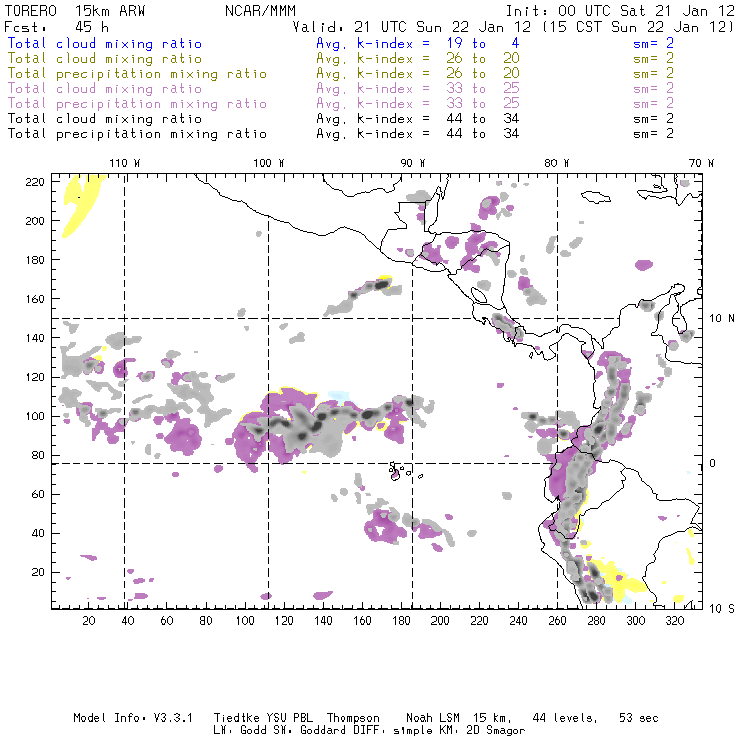Select the "110 W" longitude label
The width and height of the screenshot is (740, 740).
[125, 163]
